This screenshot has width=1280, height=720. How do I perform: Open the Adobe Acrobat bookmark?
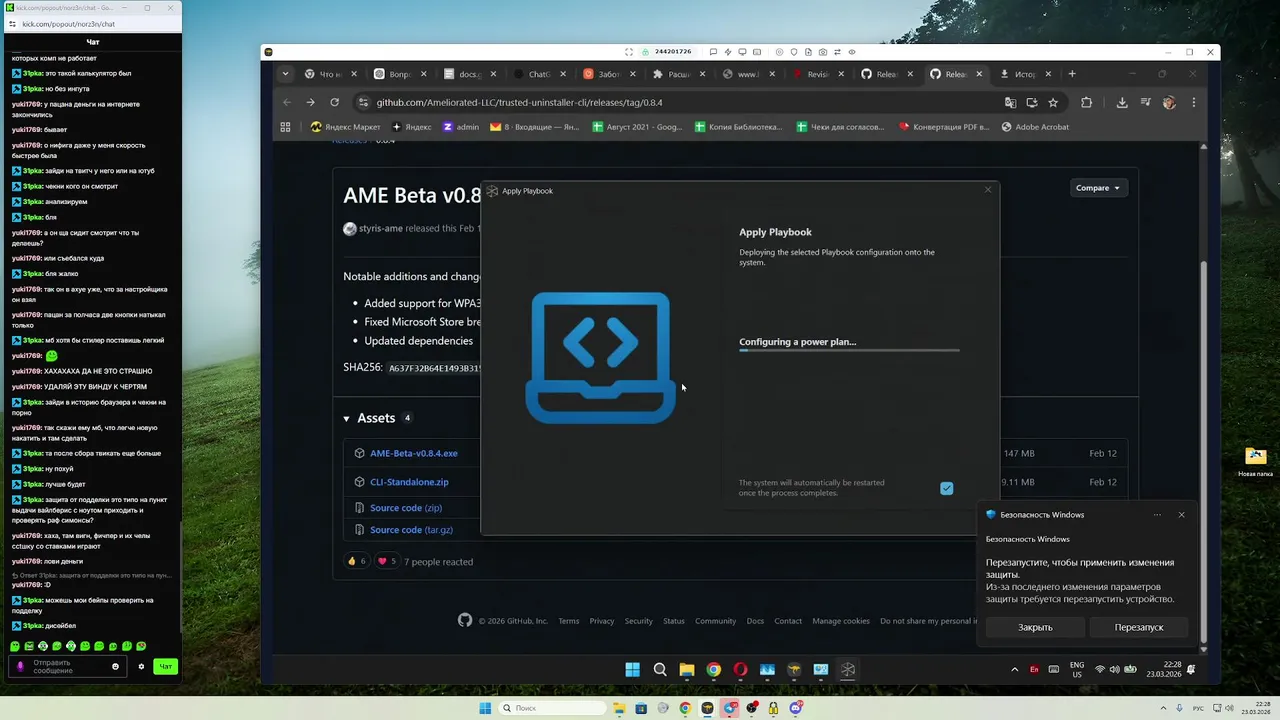pos(1034,127)
